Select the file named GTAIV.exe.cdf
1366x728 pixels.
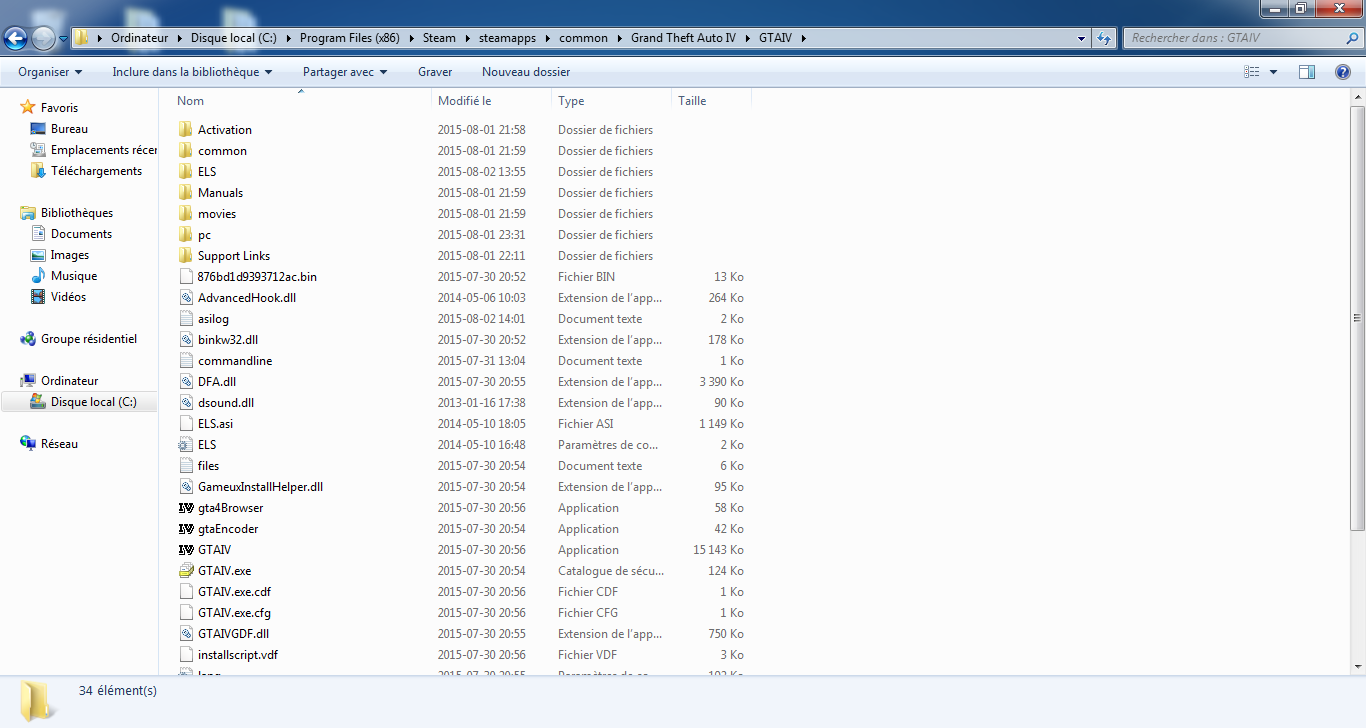pyautogui.click(x=234, y=592)
